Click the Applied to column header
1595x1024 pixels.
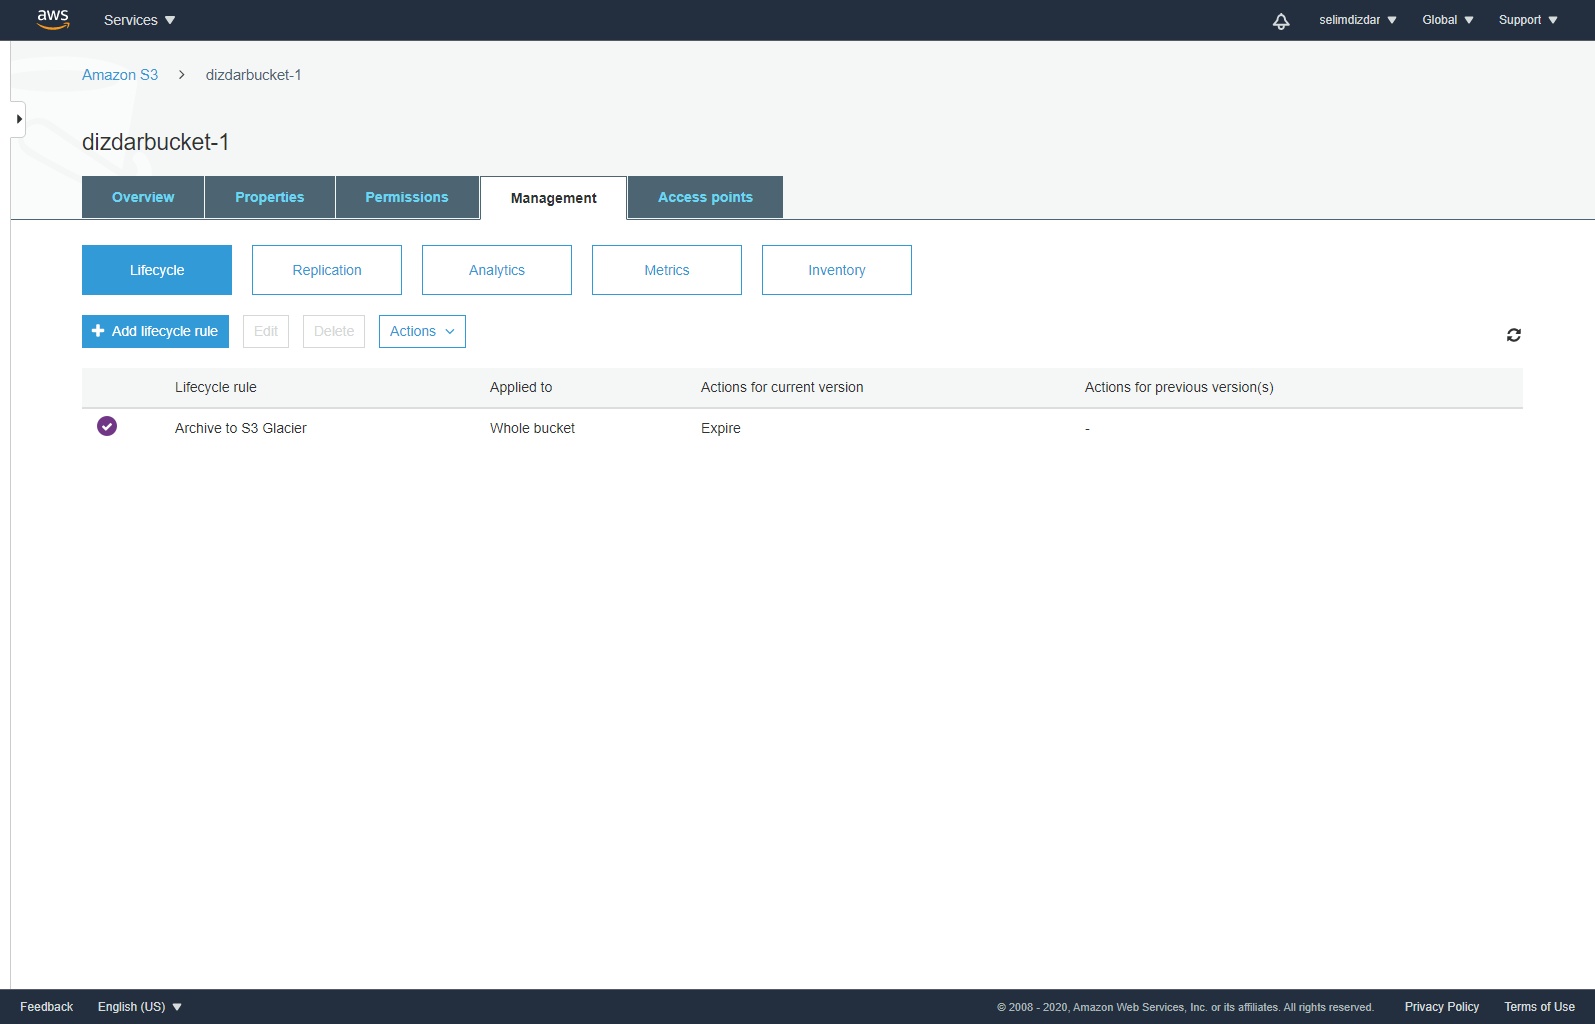521,387
